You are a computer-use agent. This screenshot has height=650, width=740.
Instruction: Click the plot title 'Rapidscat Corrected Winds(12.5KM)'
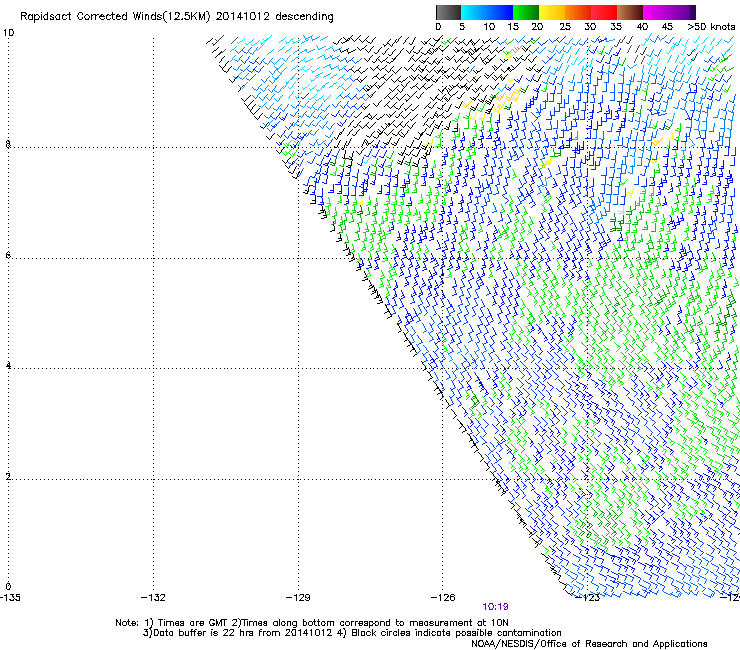pos(115,17)
